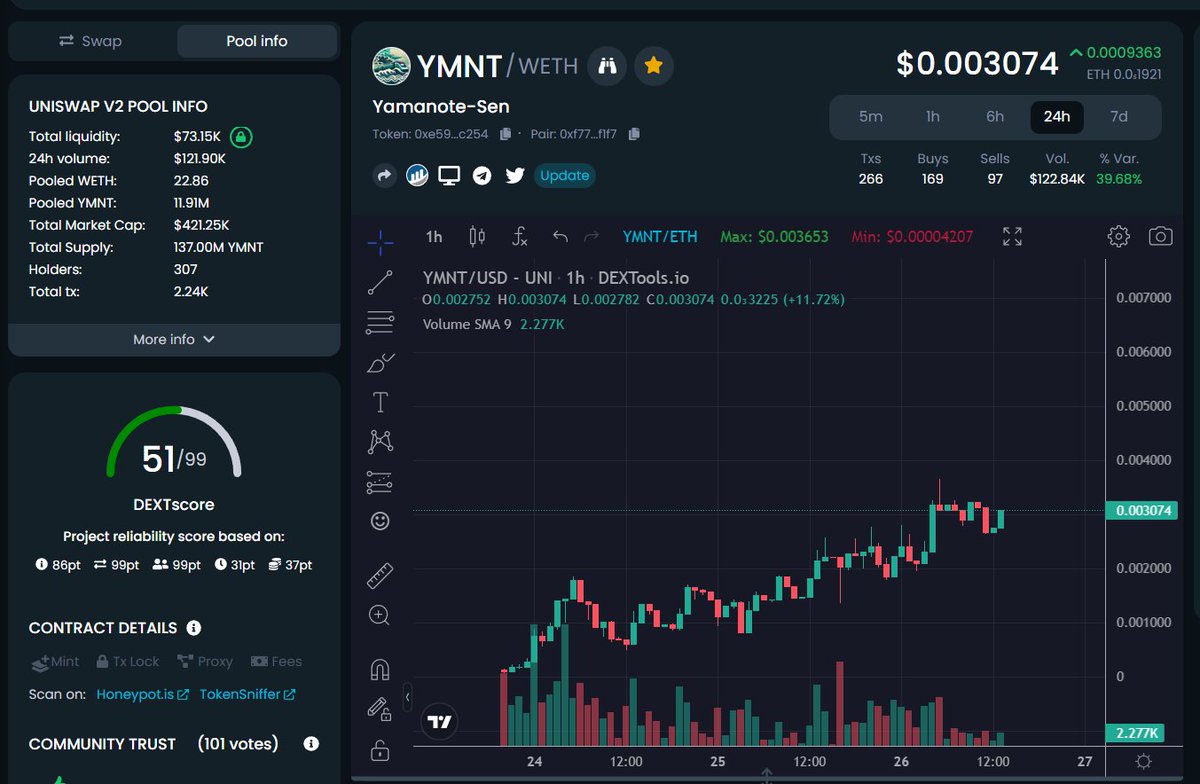Screen dimensions: 1200x784
Task: Show Community Trust info tooltip
Action: pos(311,744)
